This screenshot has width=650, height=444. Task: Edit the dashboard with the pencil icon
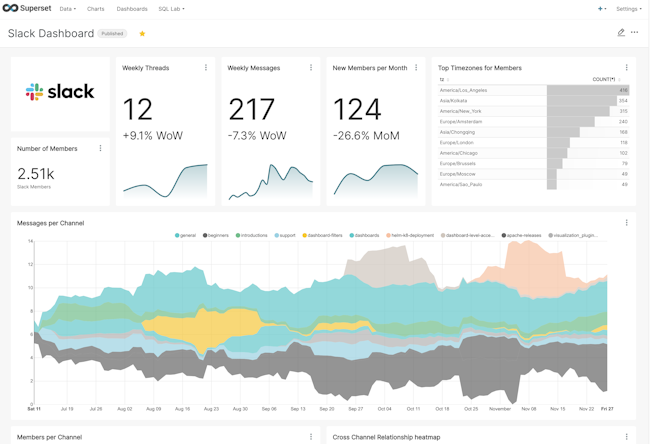[621, 32]
